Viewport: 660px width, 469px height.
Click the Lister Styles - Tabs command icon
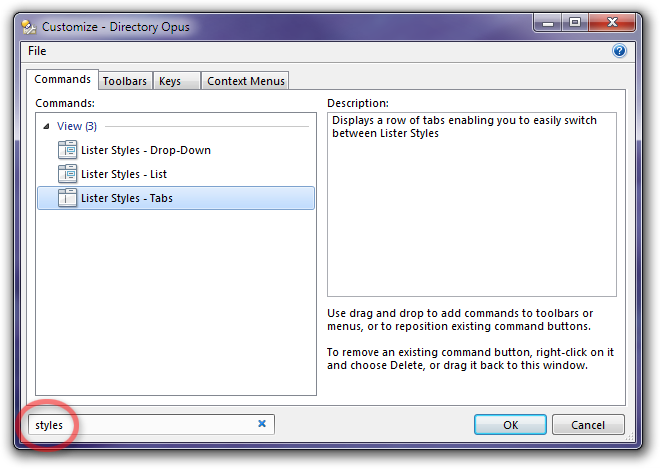67,198
